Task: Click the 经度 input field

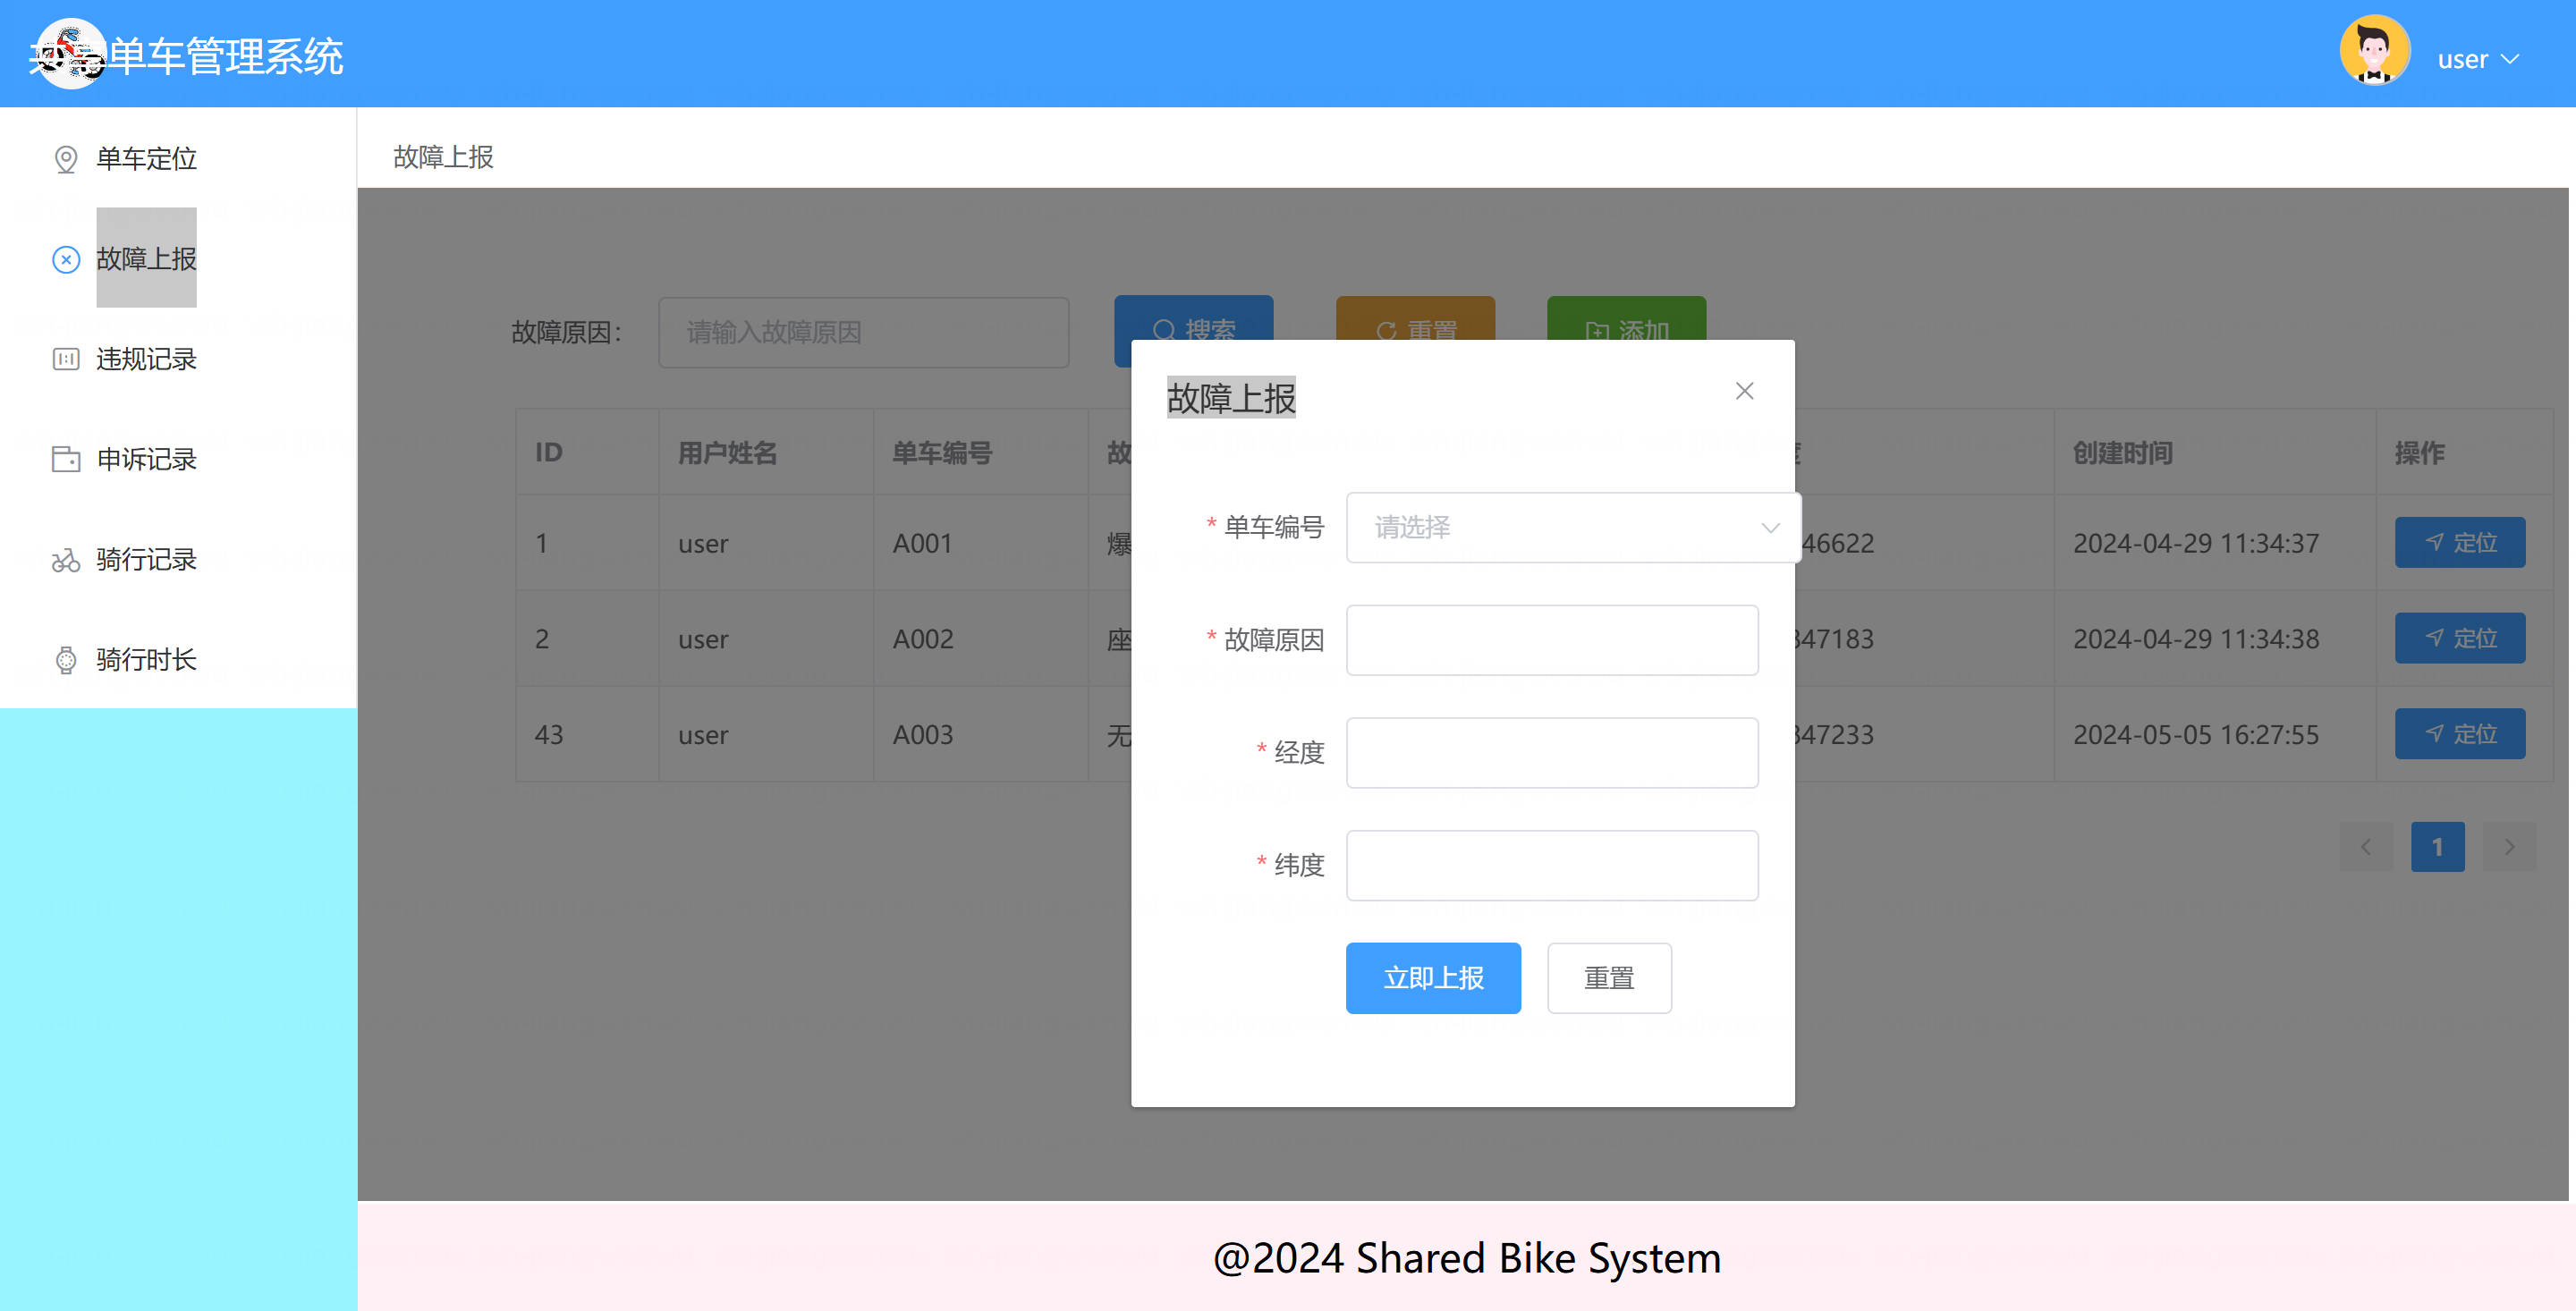Action: tap(1551, 752)
